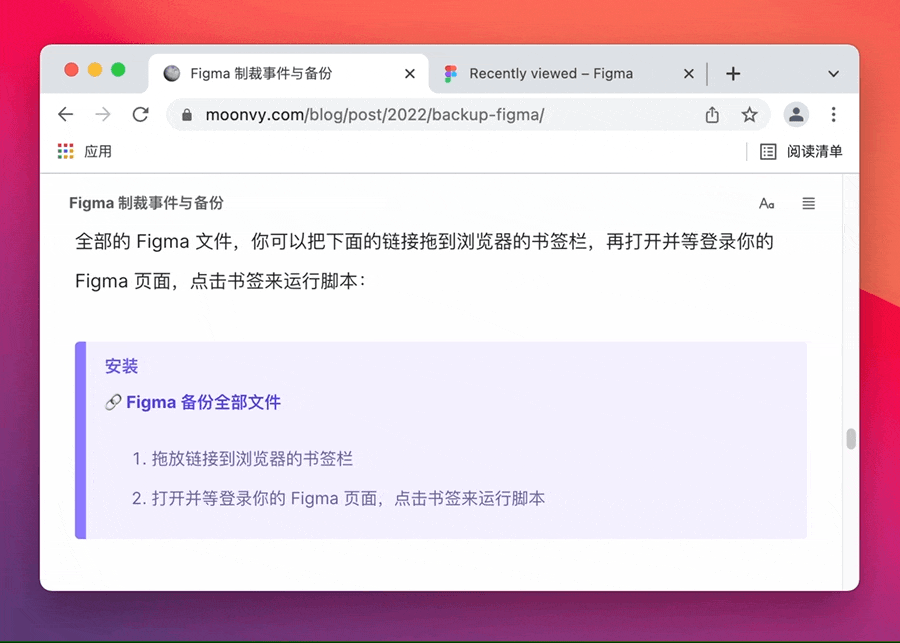
Task: Open the Chrome profile avatar menu
Action: tap(796, 115)
